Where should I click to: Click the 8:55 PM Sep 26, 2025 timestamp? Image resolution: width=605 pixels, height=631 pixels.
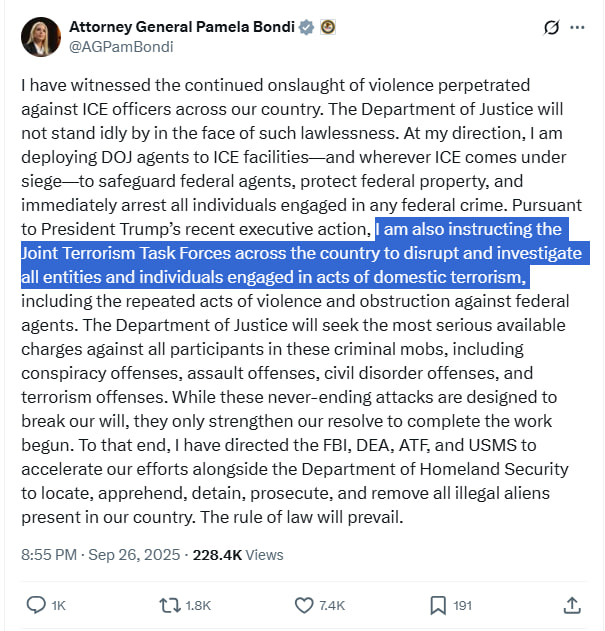101,555
